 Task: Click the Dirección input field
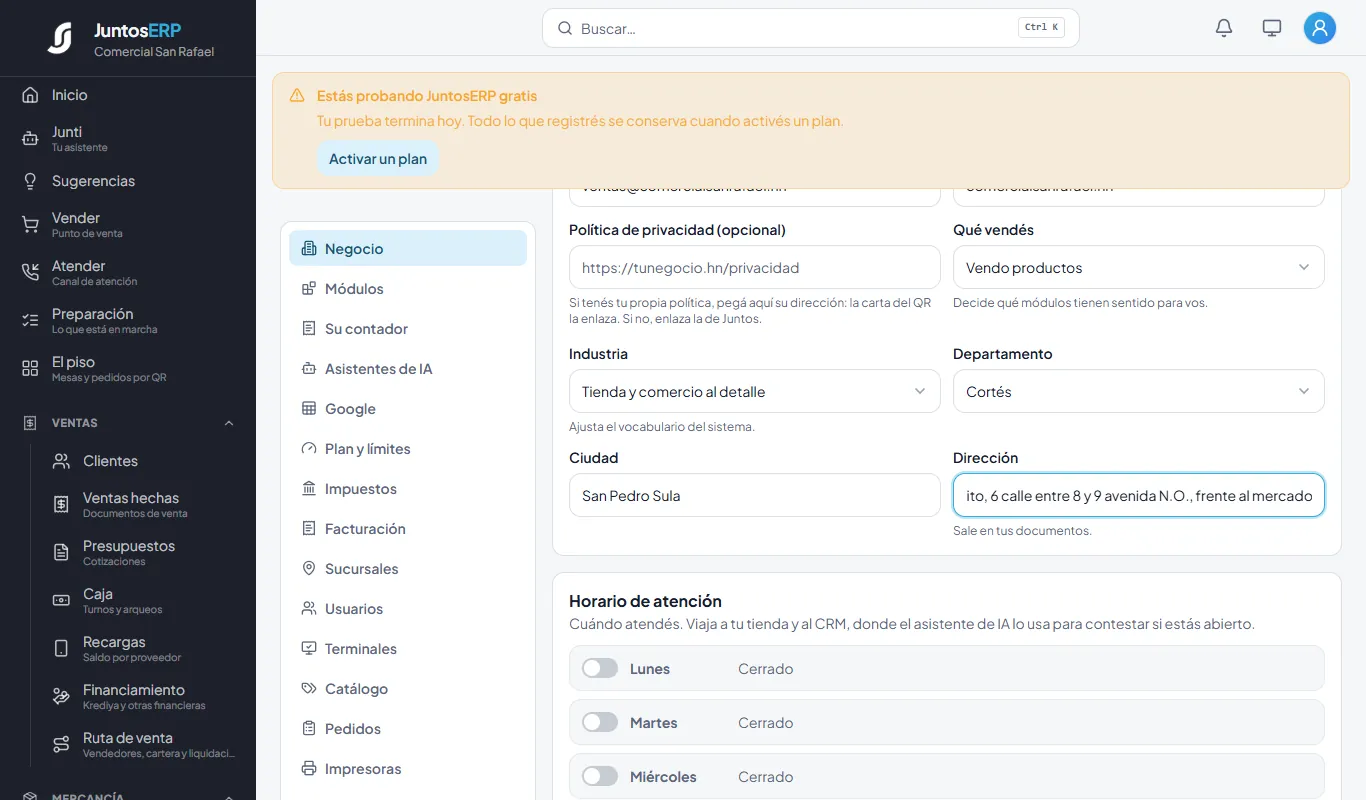1139,495
